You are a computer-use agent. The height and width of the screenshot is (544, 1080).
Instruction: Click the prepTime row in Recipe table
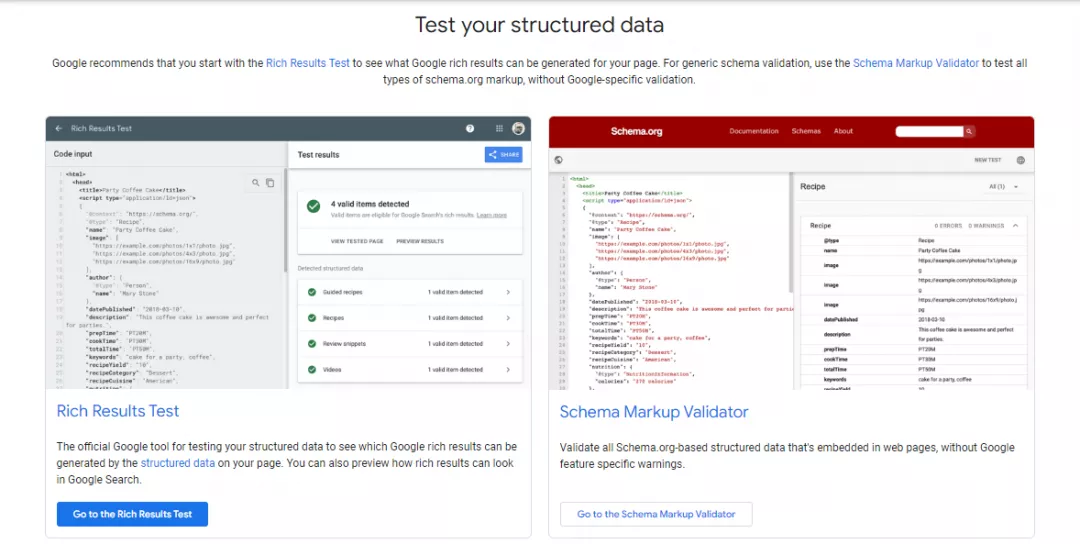[913, 349]
